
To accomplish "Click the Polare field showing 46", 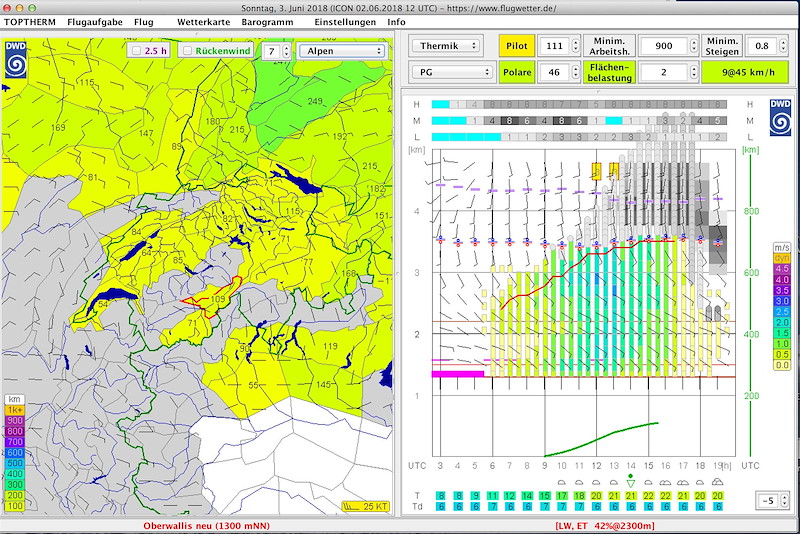I will 555,72.
